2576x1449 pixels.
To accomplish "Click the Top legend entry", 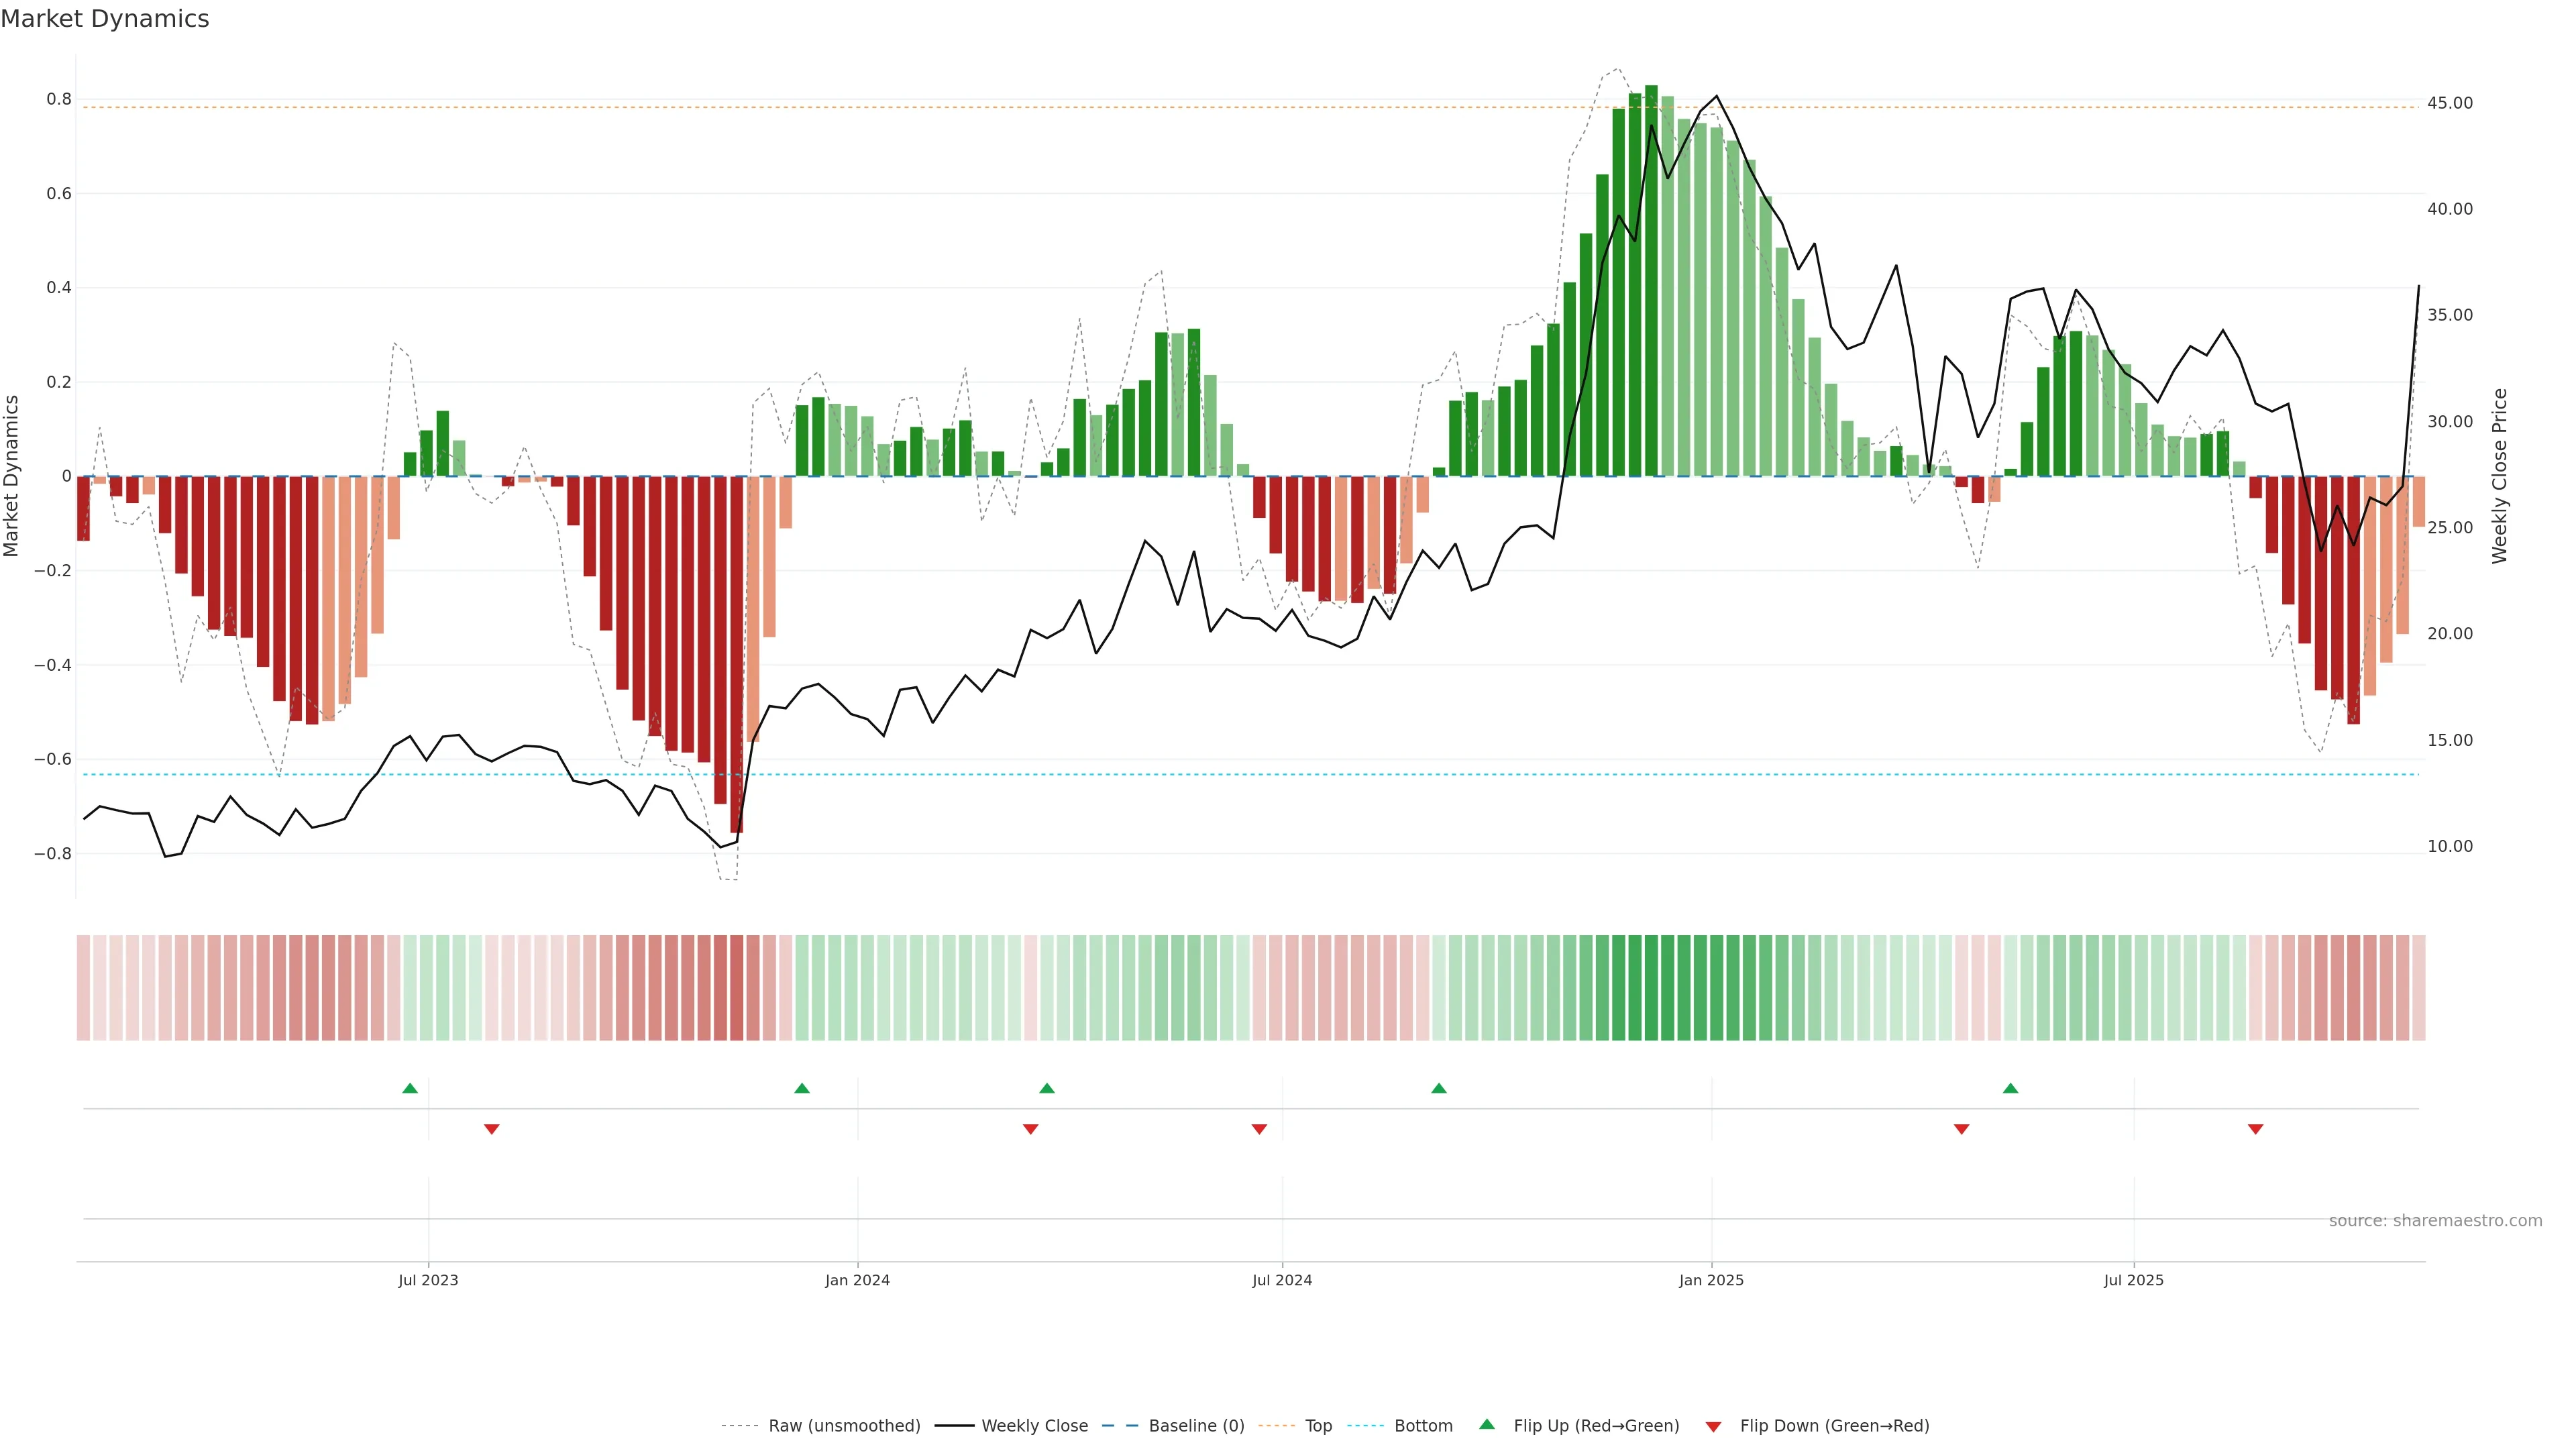I will (1318, 1426).
